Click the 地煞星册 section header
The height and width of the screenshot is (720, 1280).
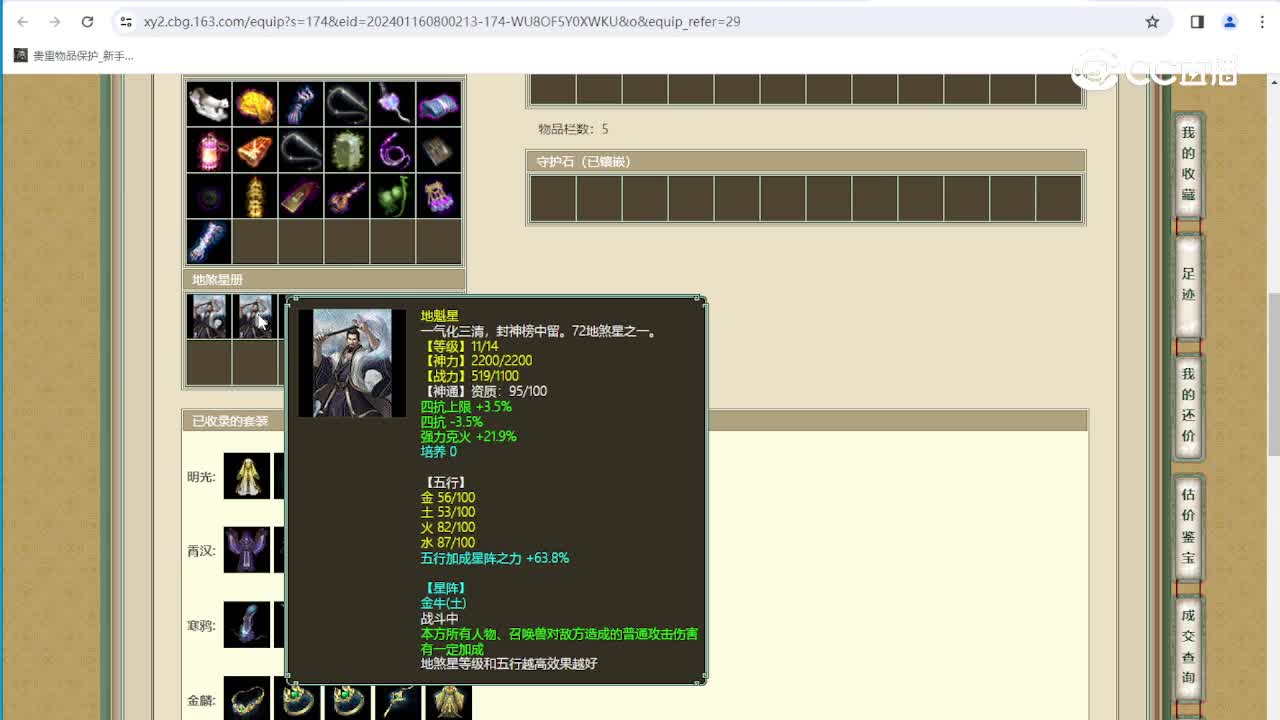coord(324,280)
